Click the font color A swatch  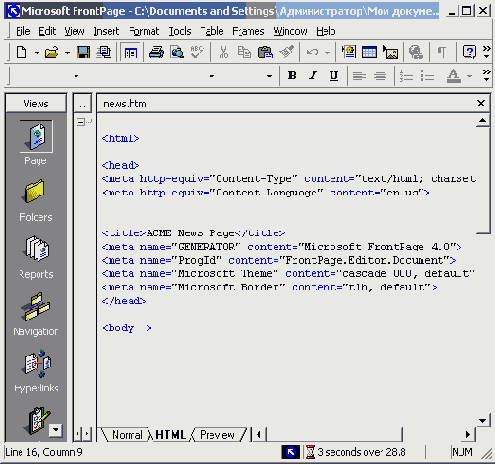(454, 76)
